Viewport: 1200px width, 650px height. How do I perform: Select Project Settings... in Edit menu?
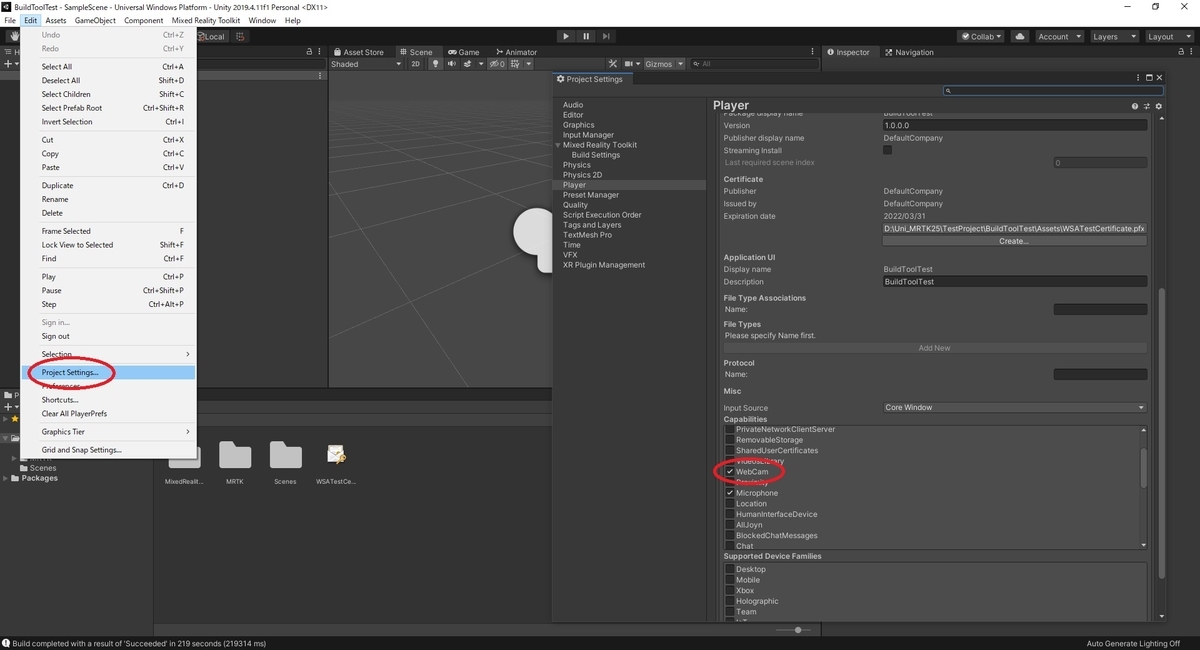[108, 372]
